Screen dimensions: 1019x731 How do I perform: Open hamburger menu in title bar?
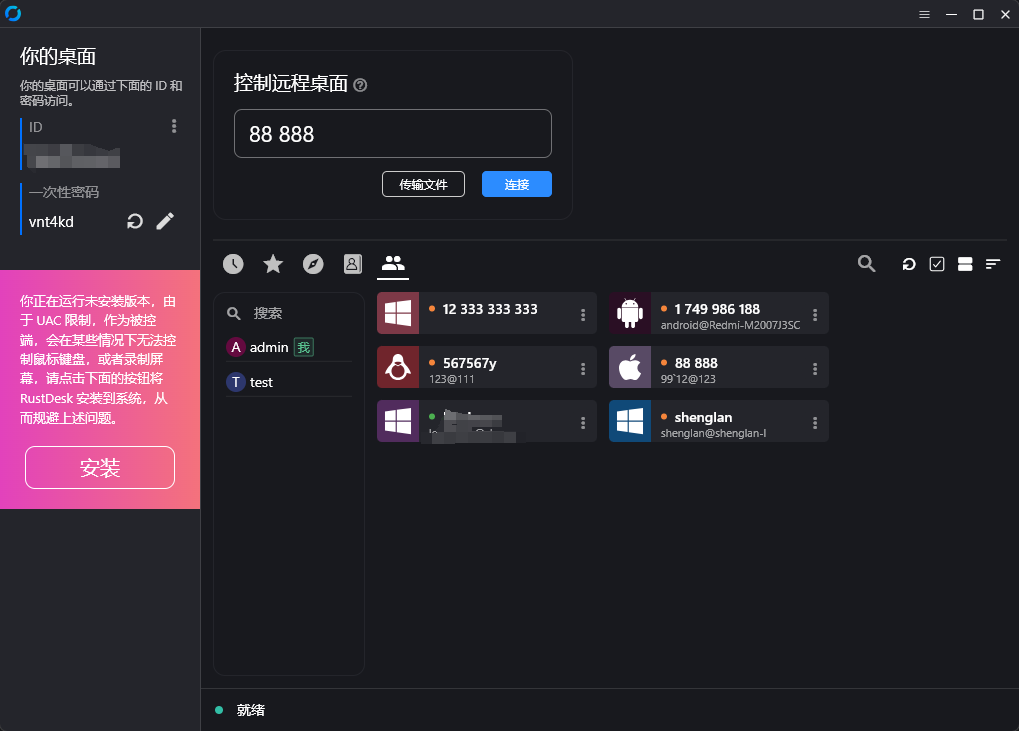[x=924, y=14]
